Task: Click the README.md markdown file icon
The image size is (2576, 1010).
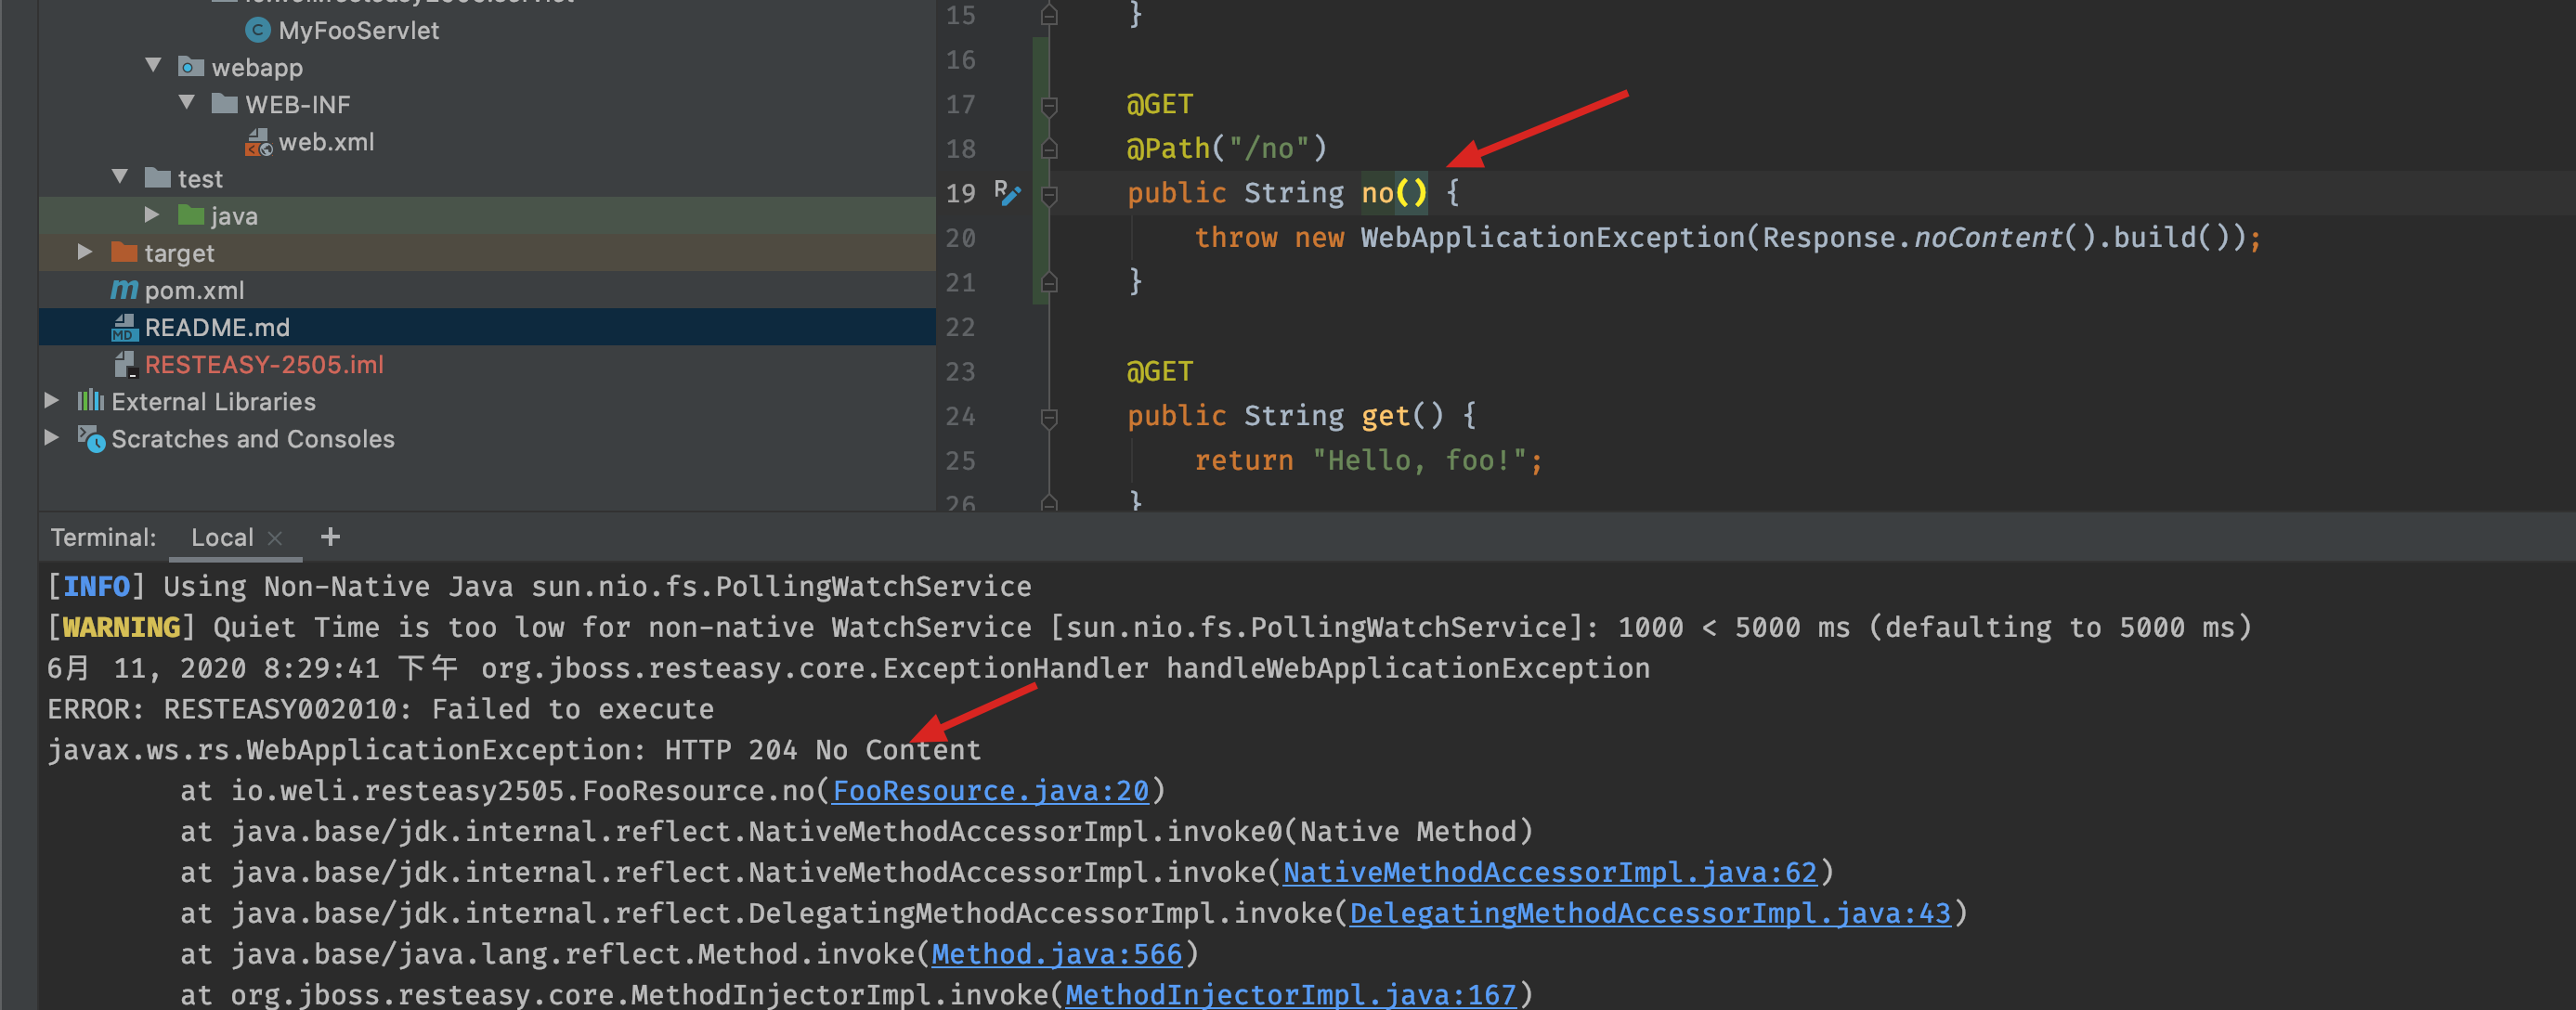Action: 124,328
